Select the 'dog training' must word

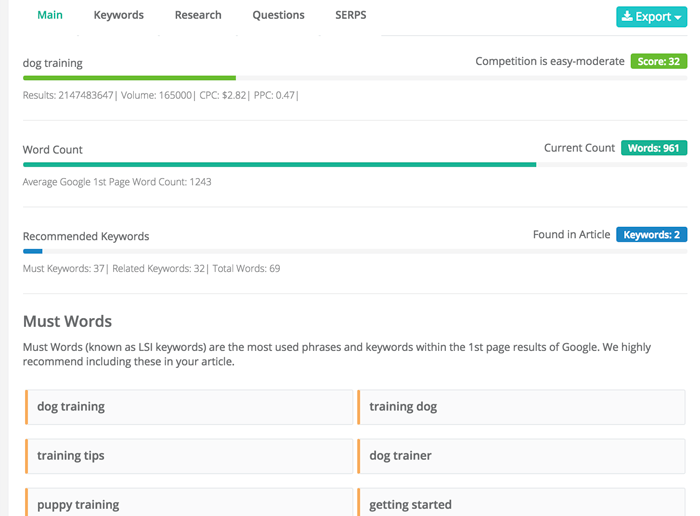pyautogui.click(x=189, y=407)
